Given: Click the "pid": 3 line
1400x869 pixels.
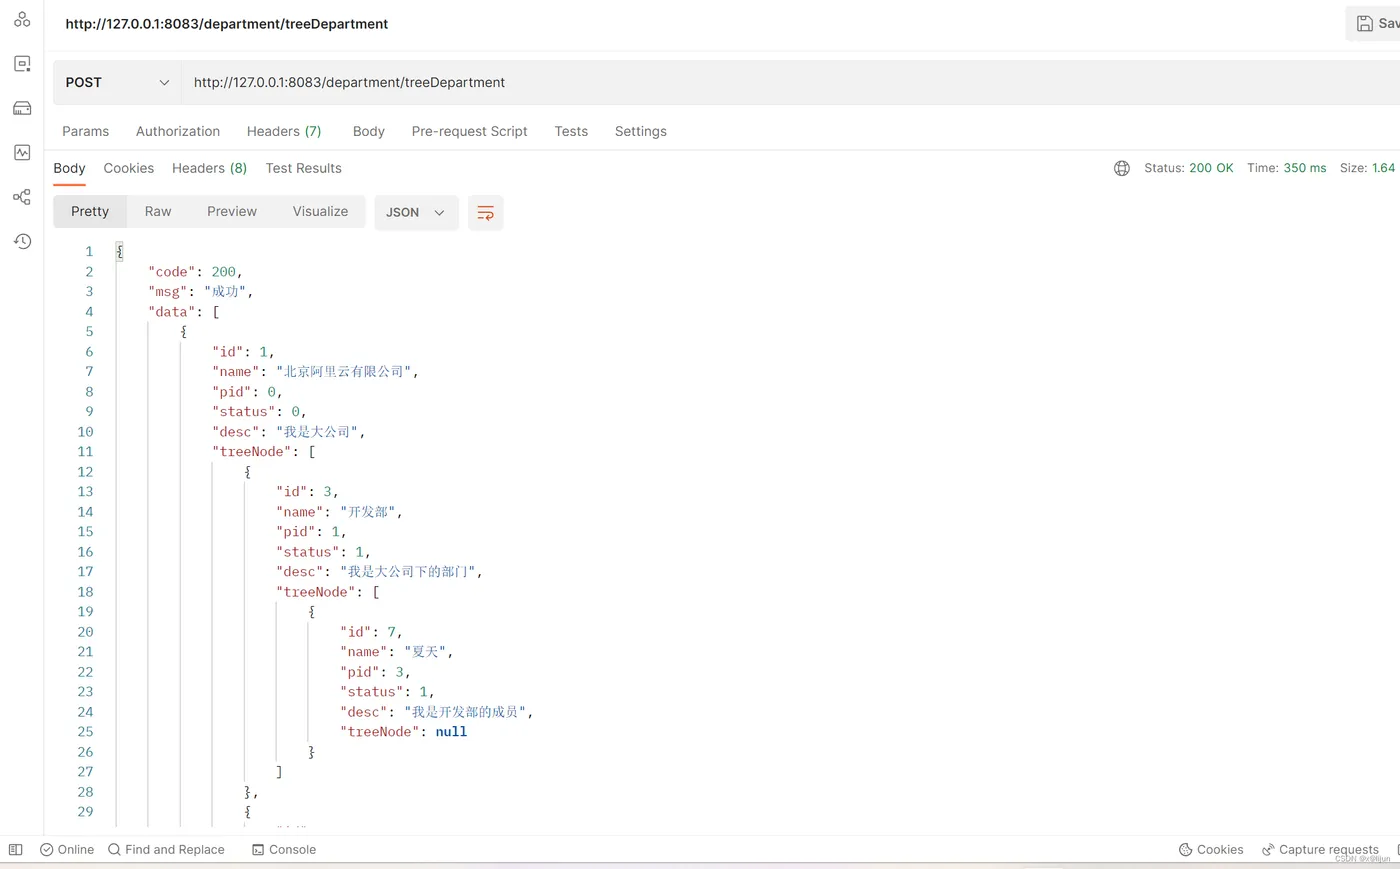Looking at the screenshot, I should [x=375, y=672].
